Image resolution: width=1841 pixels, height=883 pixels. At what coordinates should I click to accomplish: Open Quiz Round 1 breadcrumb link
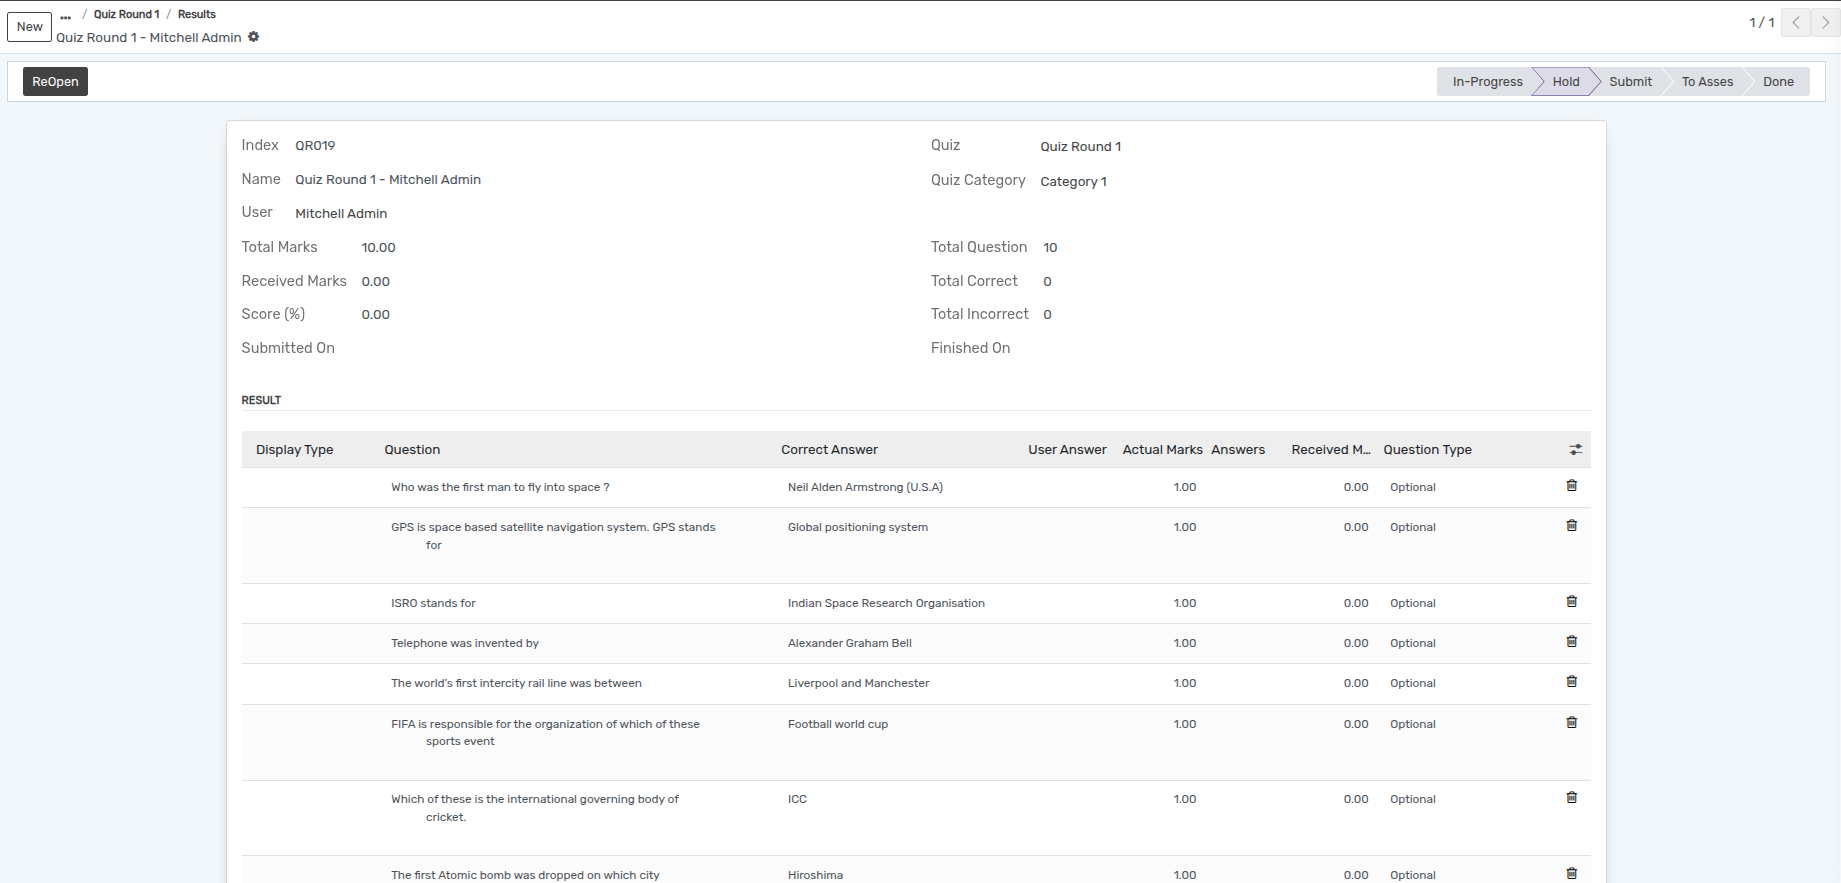point(127,14)
